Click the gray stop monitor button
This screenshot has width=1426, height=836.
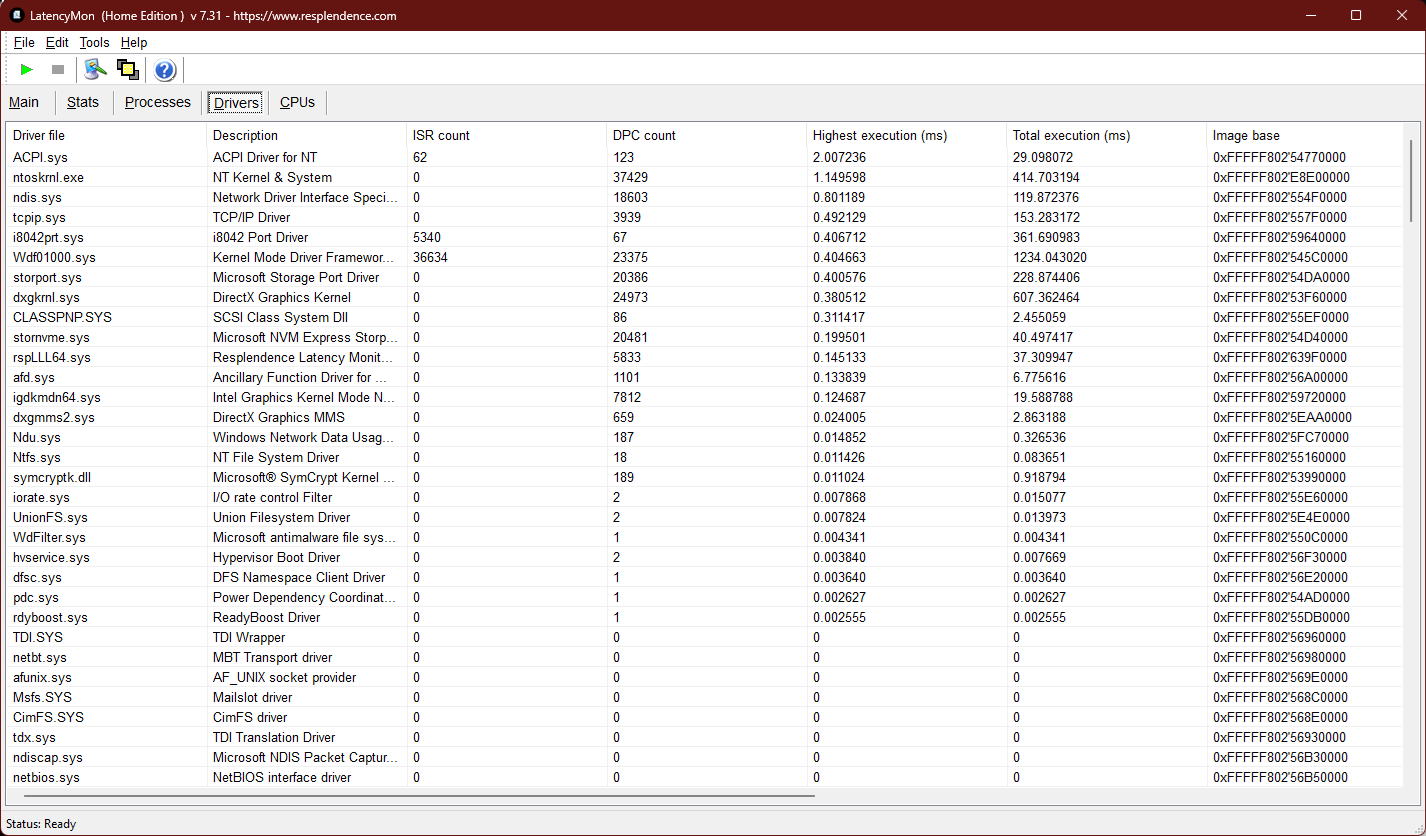tap(58, 70)
